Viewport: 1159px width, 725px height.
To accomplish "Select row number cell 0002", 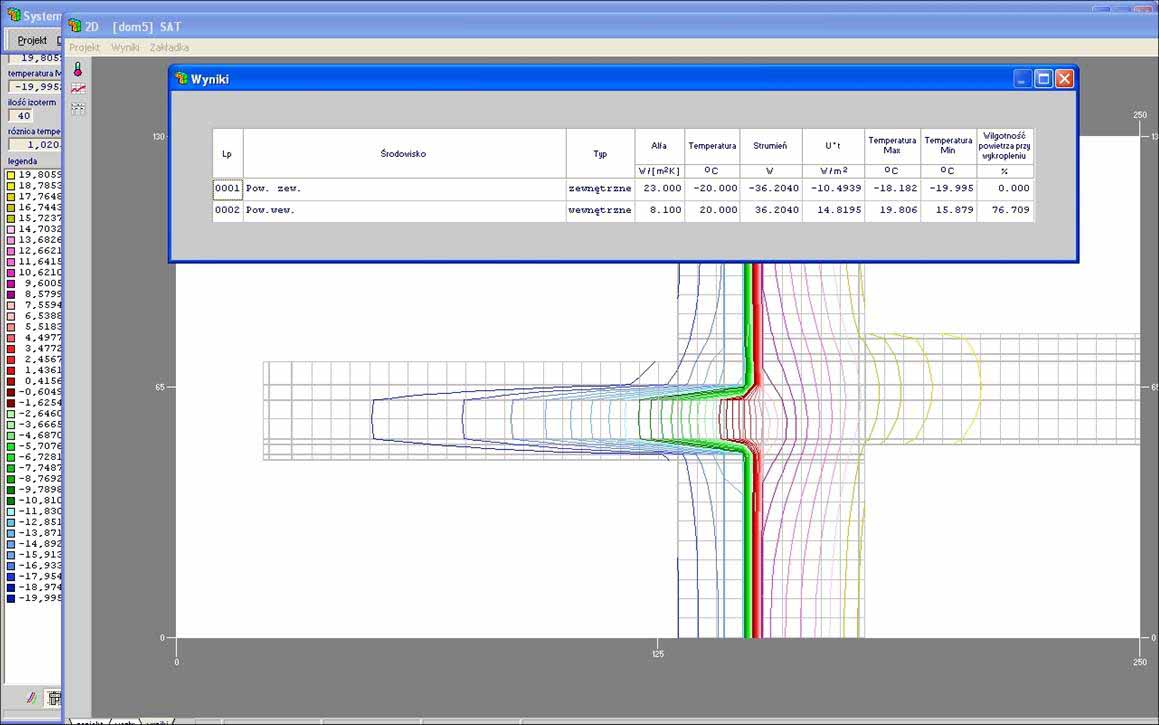I will coord(228,210).
